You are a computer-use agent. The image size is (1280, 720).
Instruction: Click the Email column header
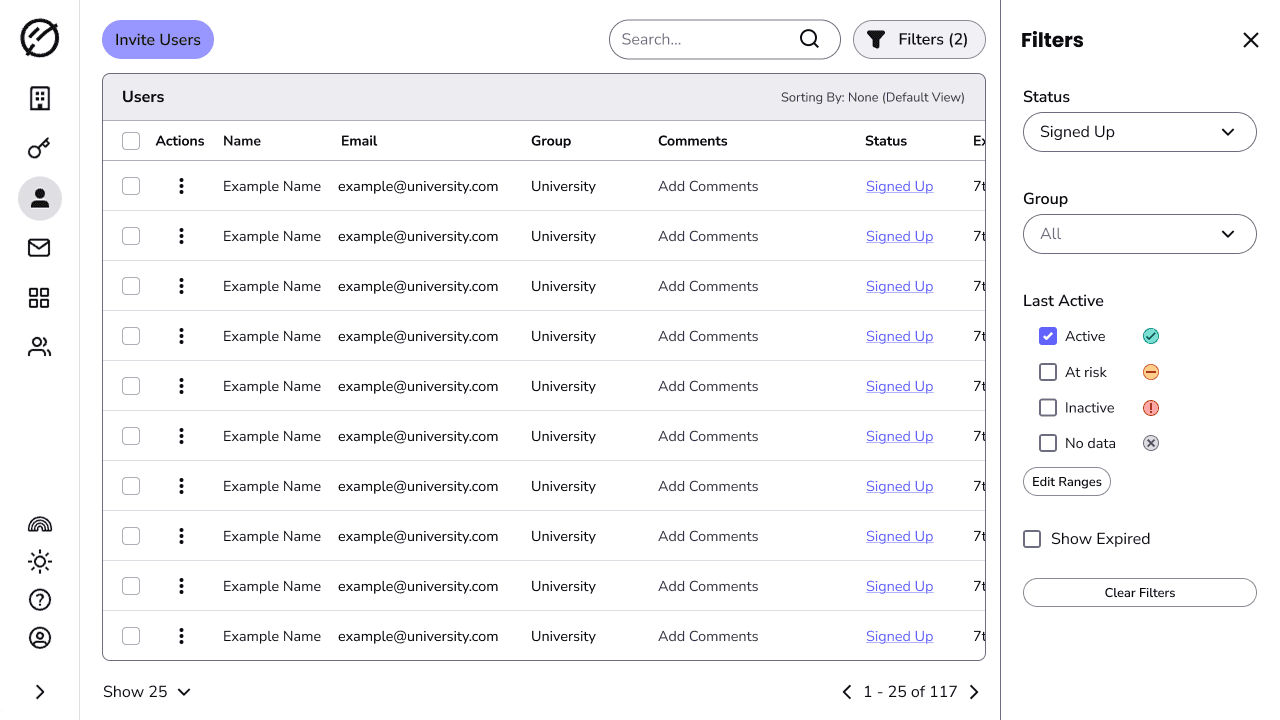[x=359, y=141]
